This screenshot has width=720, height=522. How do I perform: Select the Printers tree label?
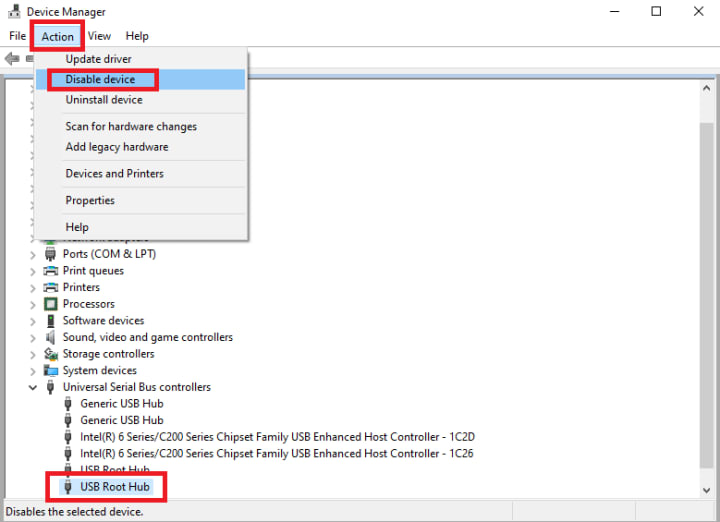point(81,287)
